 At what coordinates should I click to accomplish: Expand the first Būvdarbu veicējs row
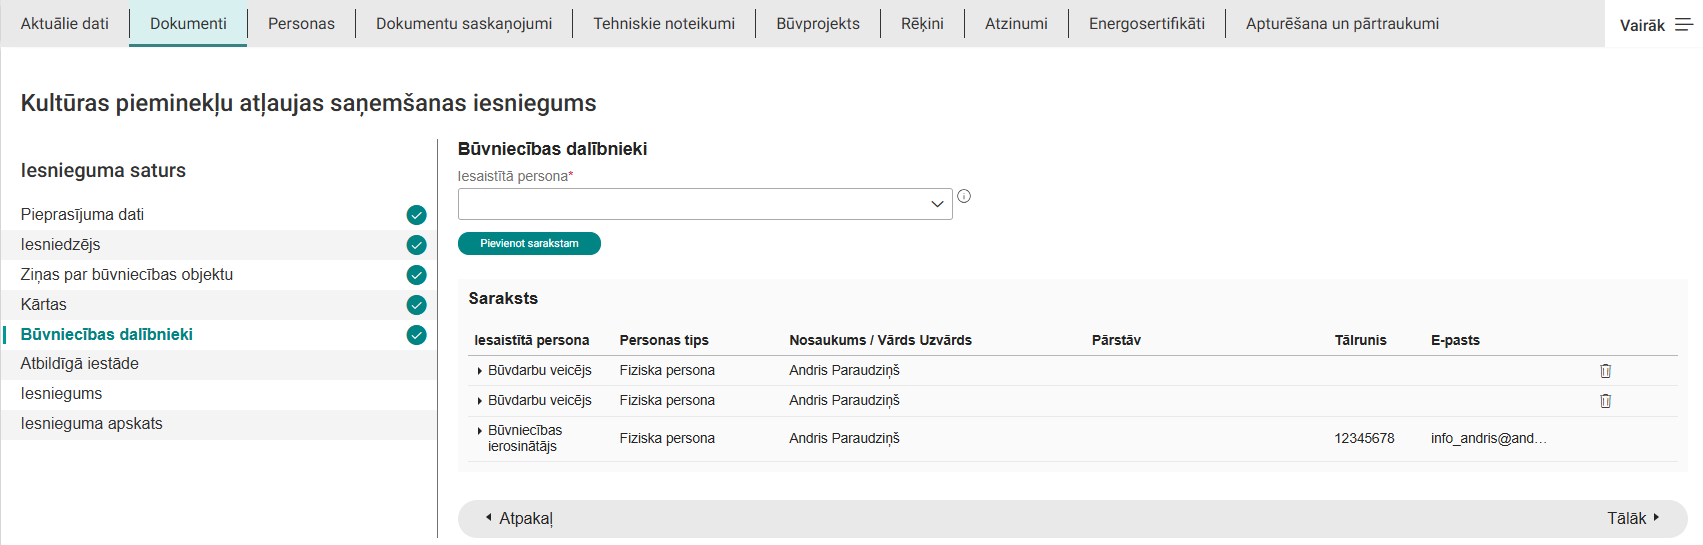tap(480, 371)
